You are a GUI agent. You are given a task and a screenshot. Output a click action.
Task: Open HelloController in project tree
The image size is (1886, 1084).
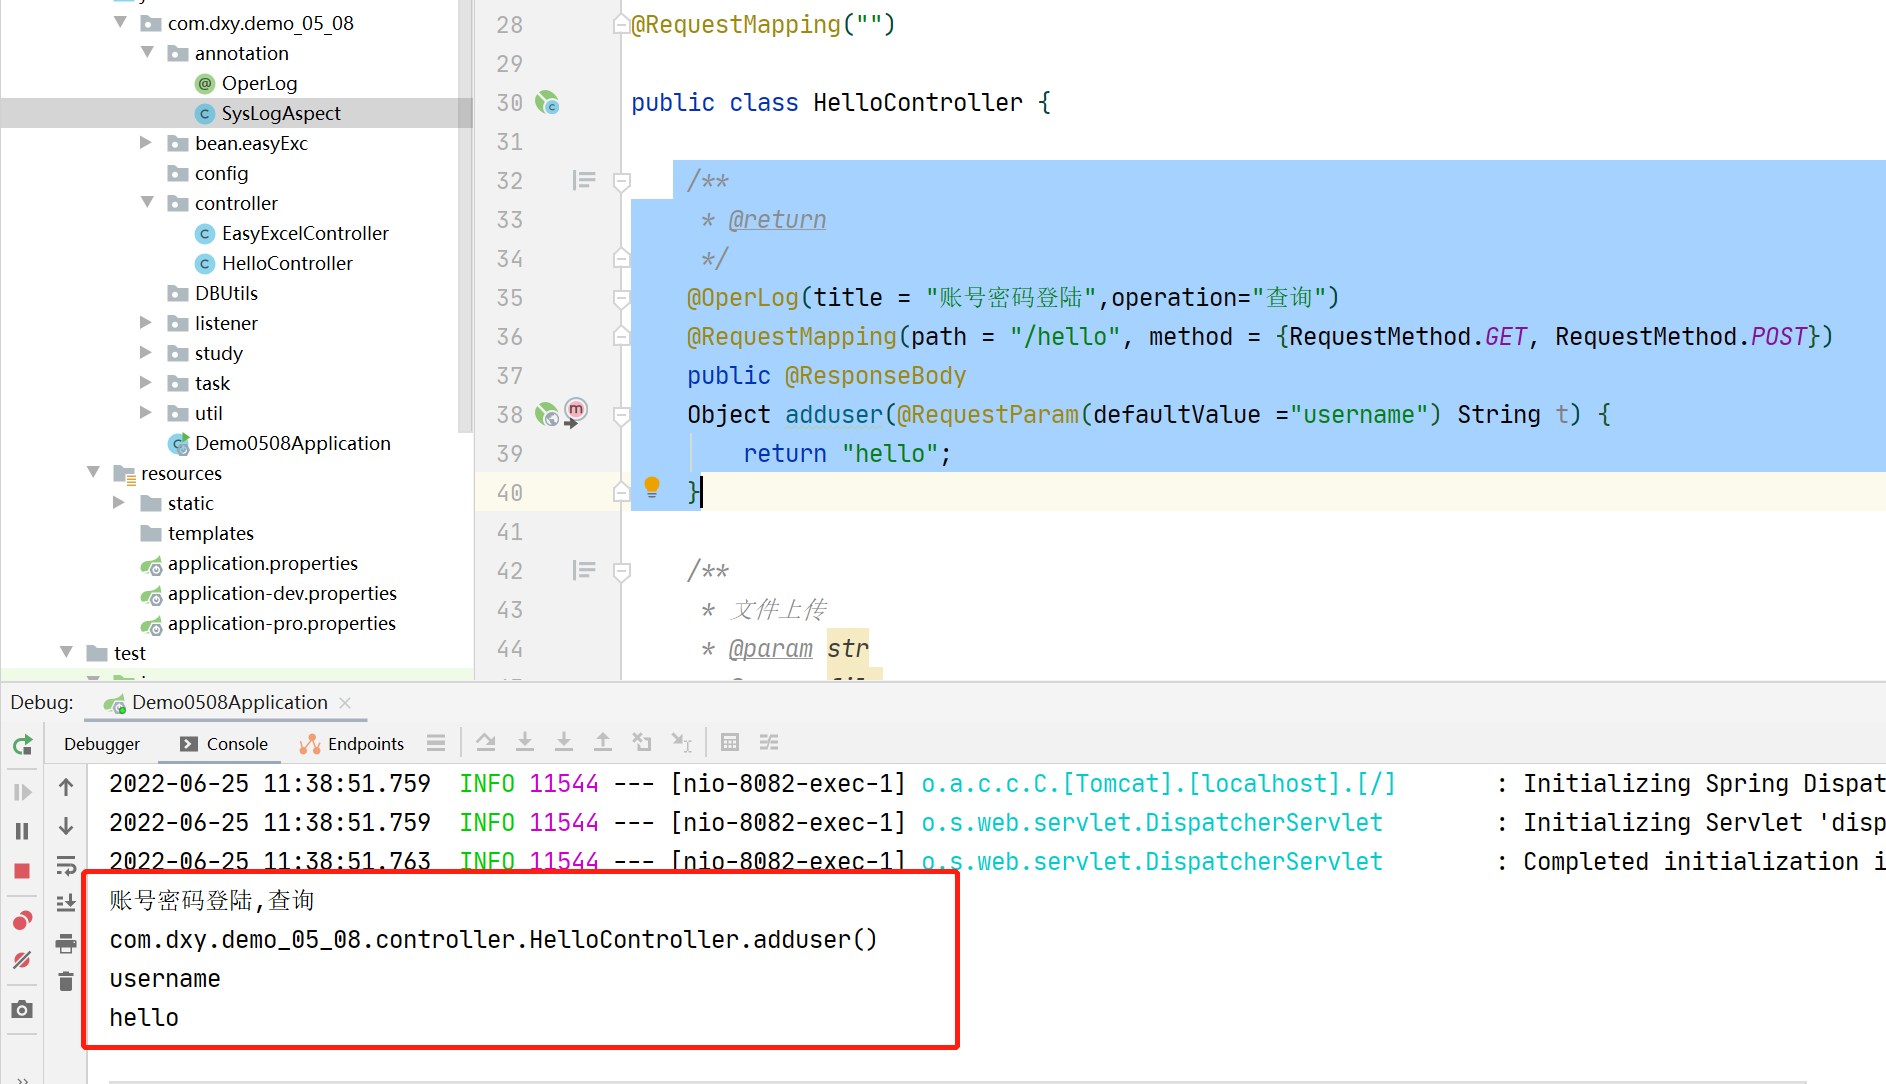[274, 263]
